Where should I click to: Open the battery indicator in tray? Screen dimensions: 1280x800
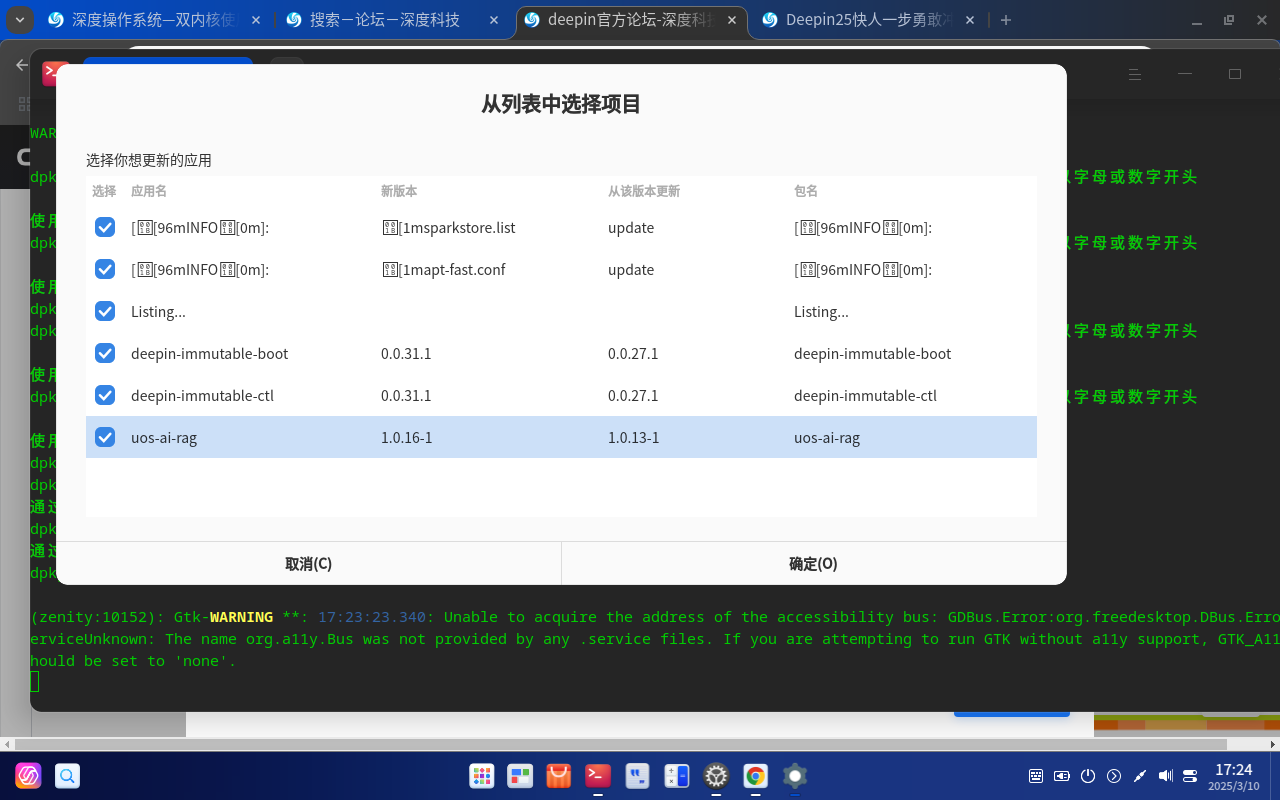1062,776
